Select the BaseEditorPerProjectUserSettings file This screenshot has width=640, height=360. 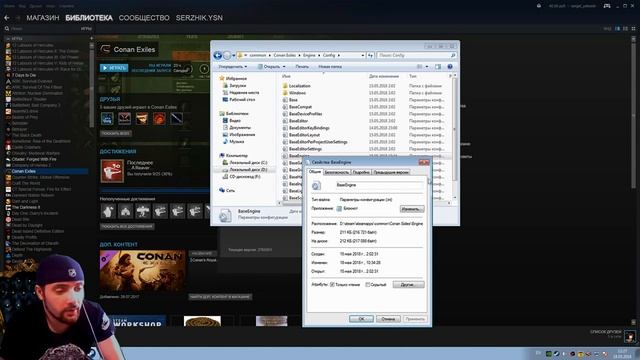coord(318,142)
